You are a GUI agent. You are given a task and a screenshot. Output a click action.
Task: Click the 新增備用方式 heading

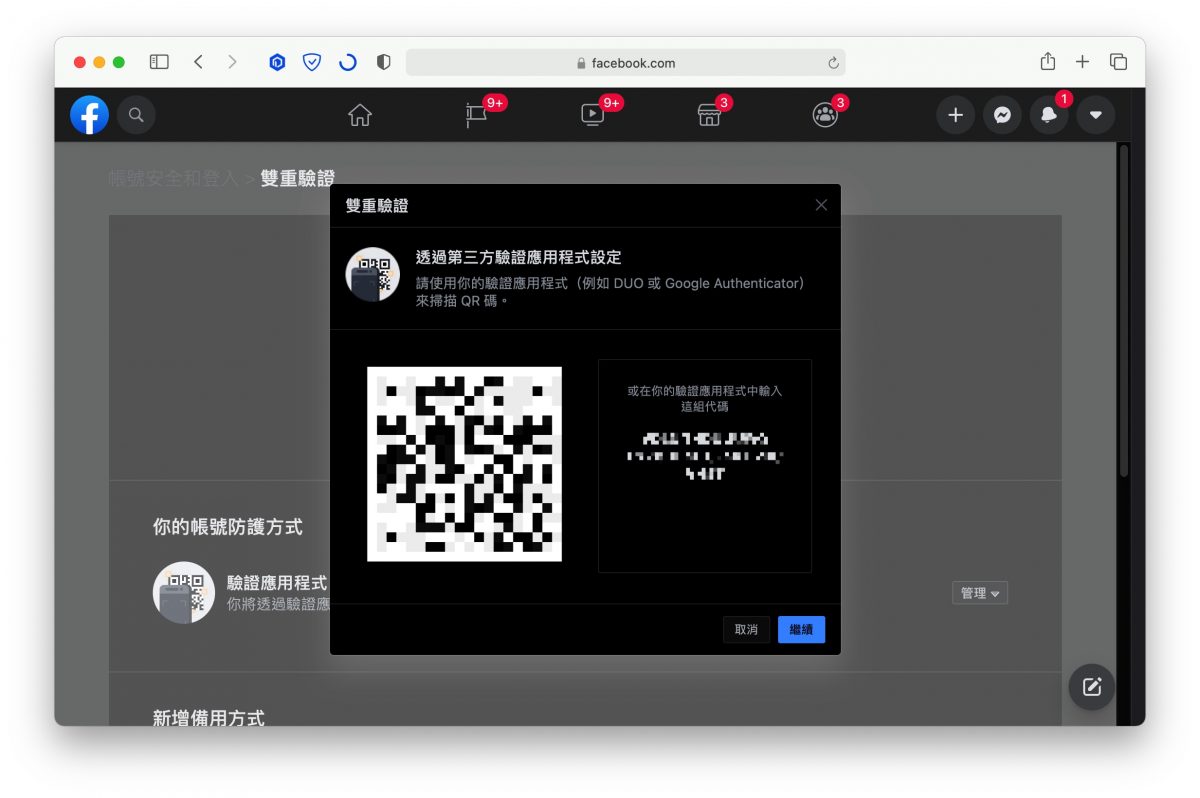pyautogui.click(x=208, y=718)
